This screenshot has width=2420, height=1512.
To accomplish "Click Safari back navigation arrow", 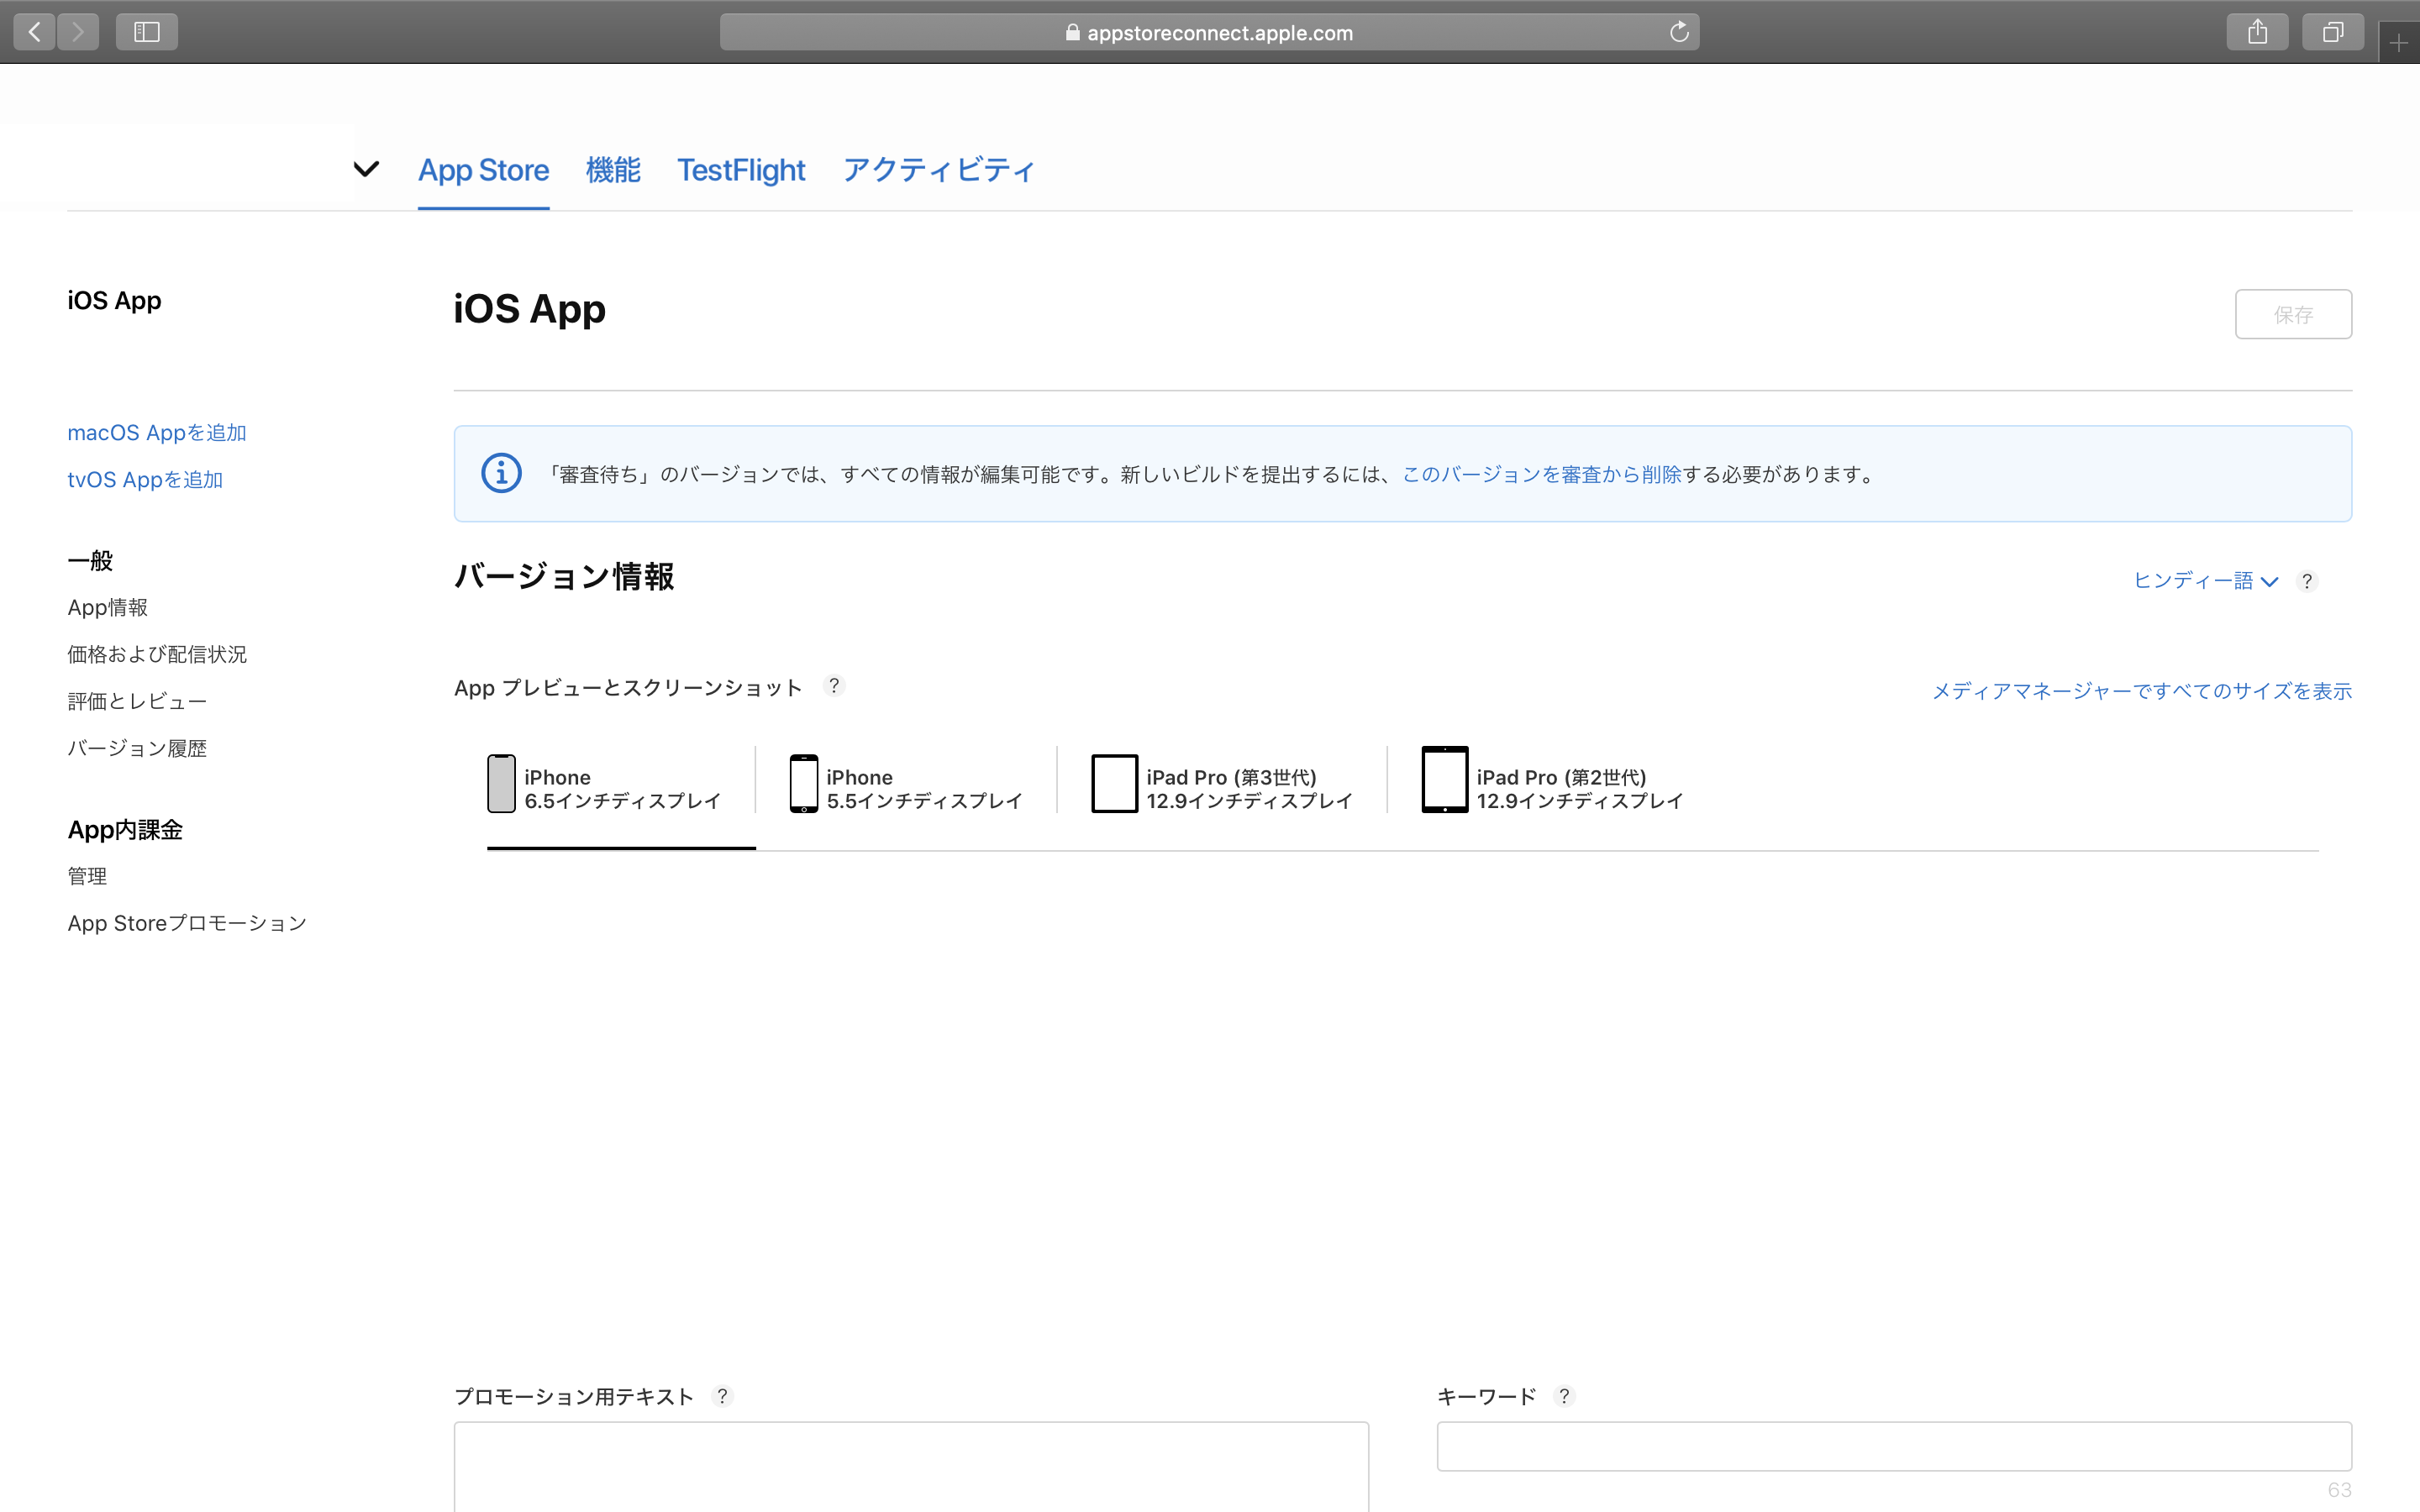I will coord(34,32).
